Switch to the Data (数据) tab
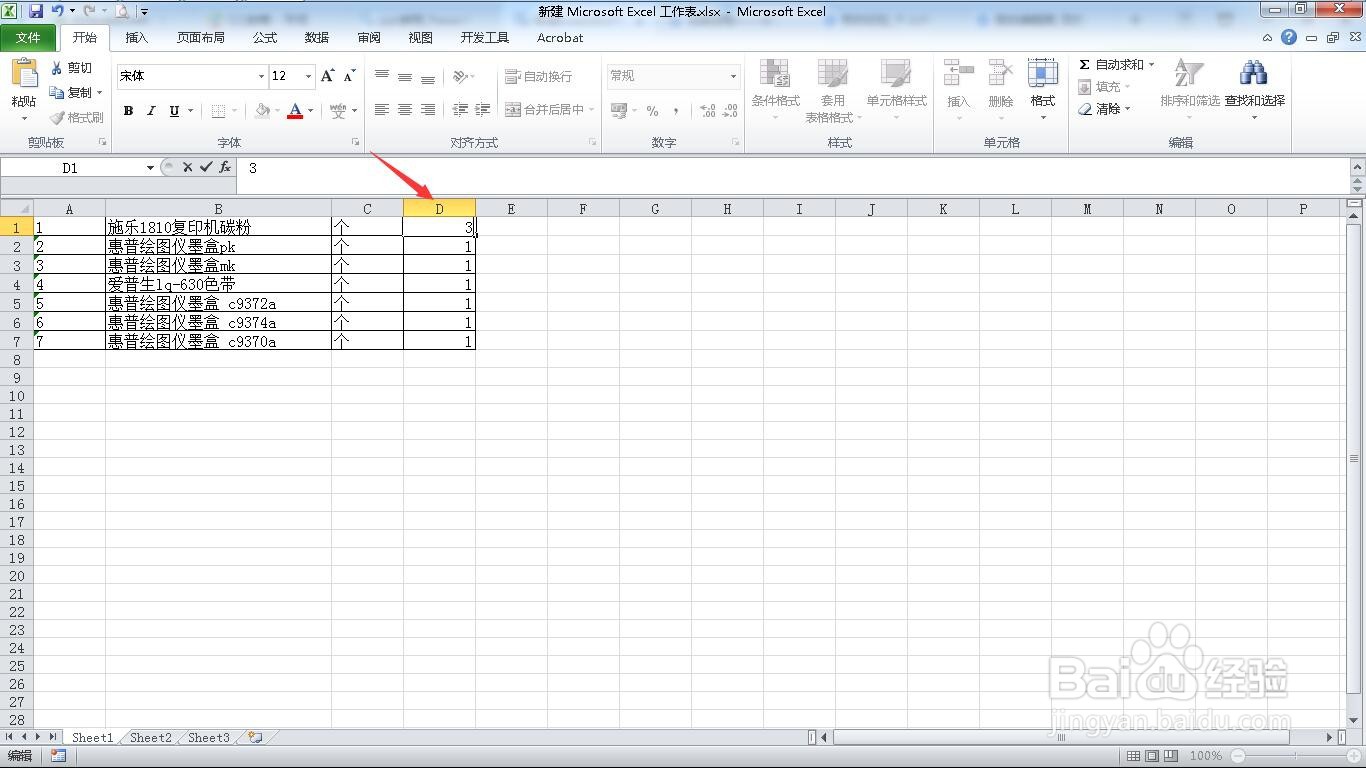This screenshot has width=1366, height=768. (317, 37)
